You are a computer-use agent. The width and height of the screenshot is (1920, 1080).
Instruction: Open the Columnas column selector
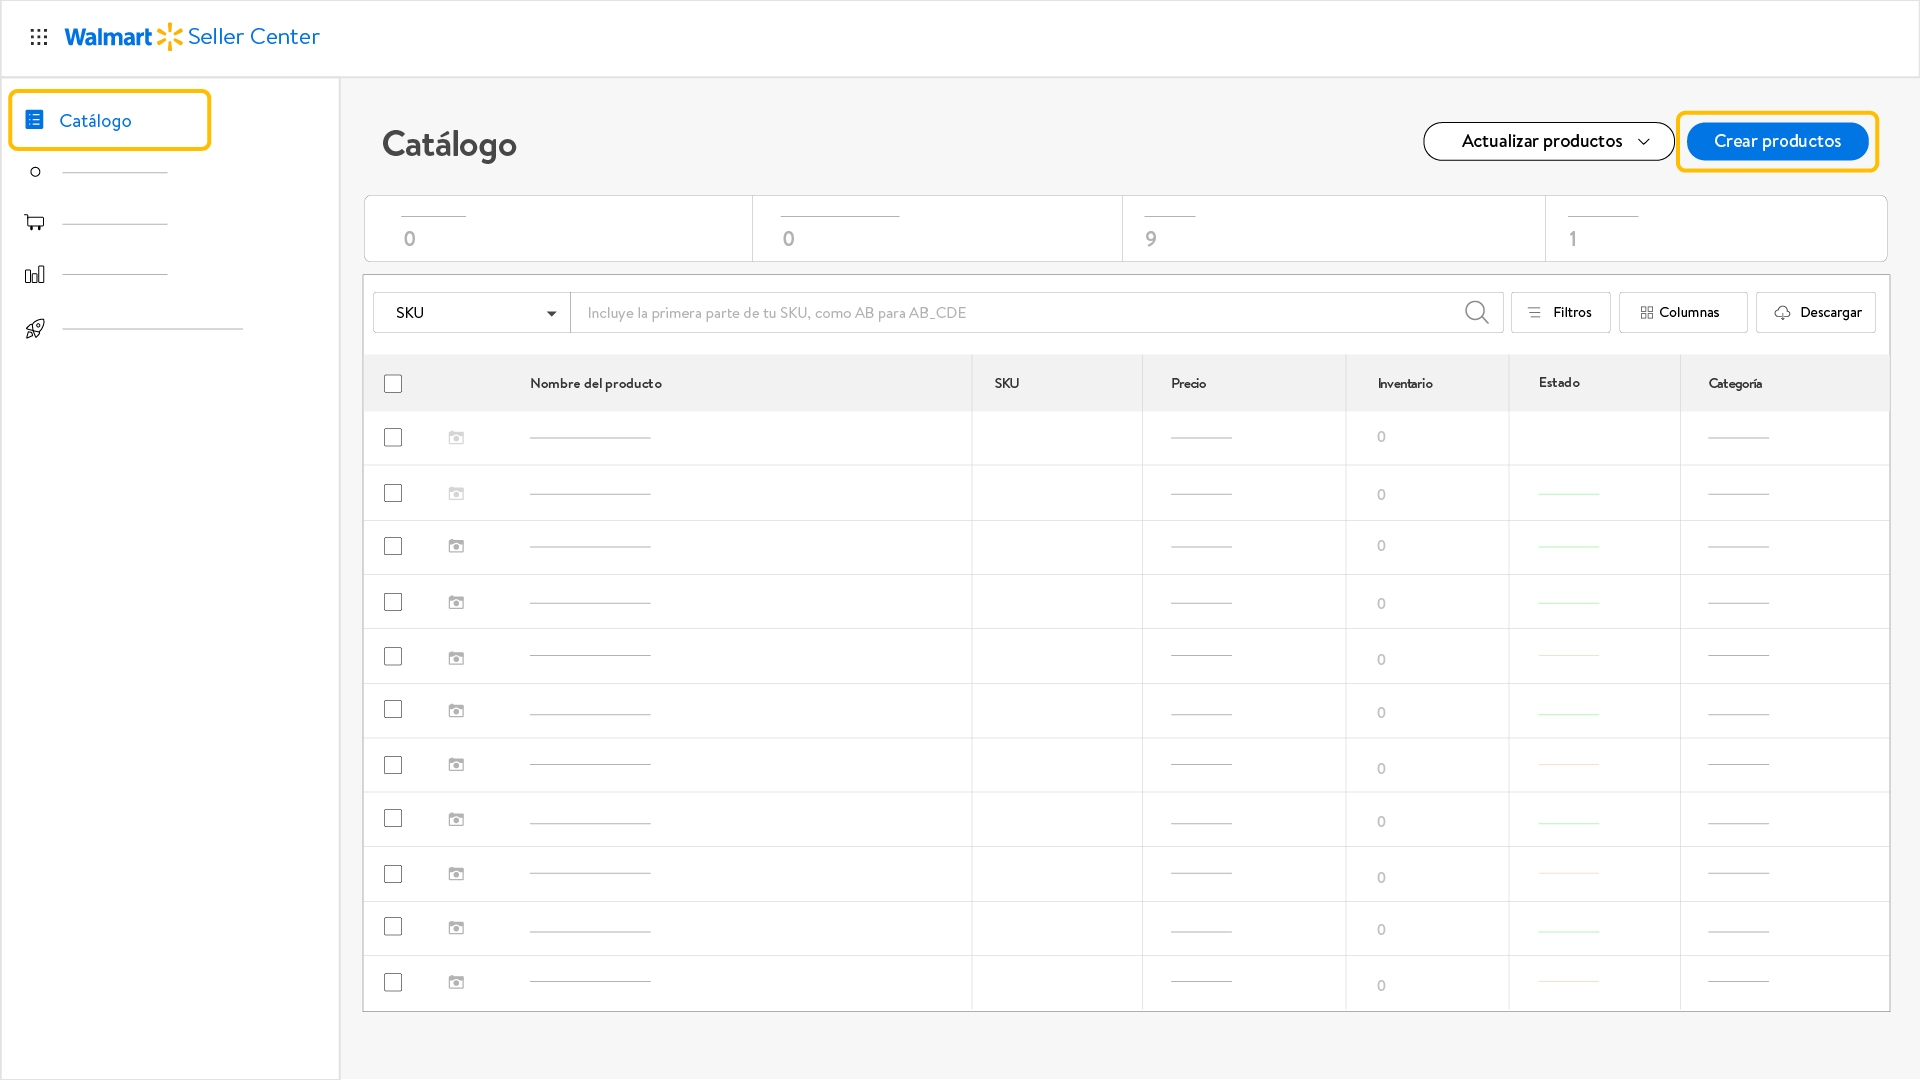tap(1682, 313)
